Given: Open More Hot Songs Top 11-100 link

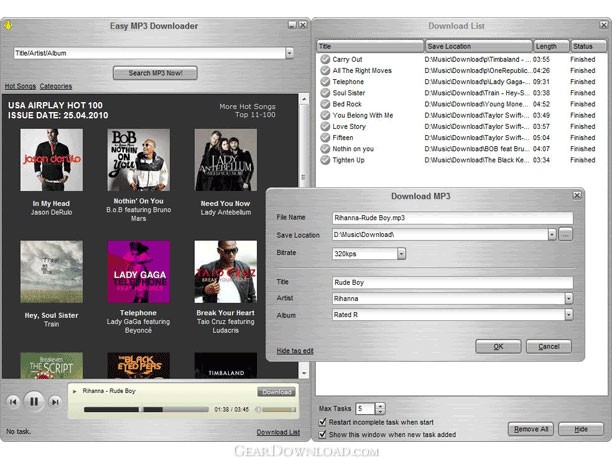Looking at the screenshot, I should coord(247,110).
